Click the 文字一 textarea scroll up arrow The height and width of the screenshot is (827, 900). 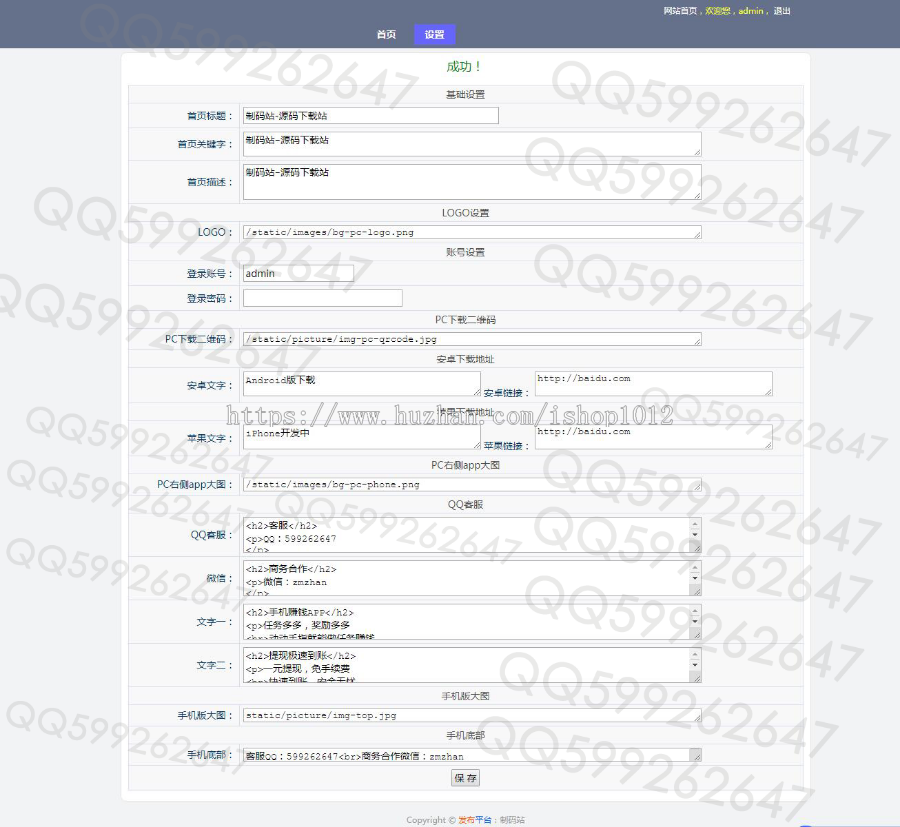tap(695, 611)
